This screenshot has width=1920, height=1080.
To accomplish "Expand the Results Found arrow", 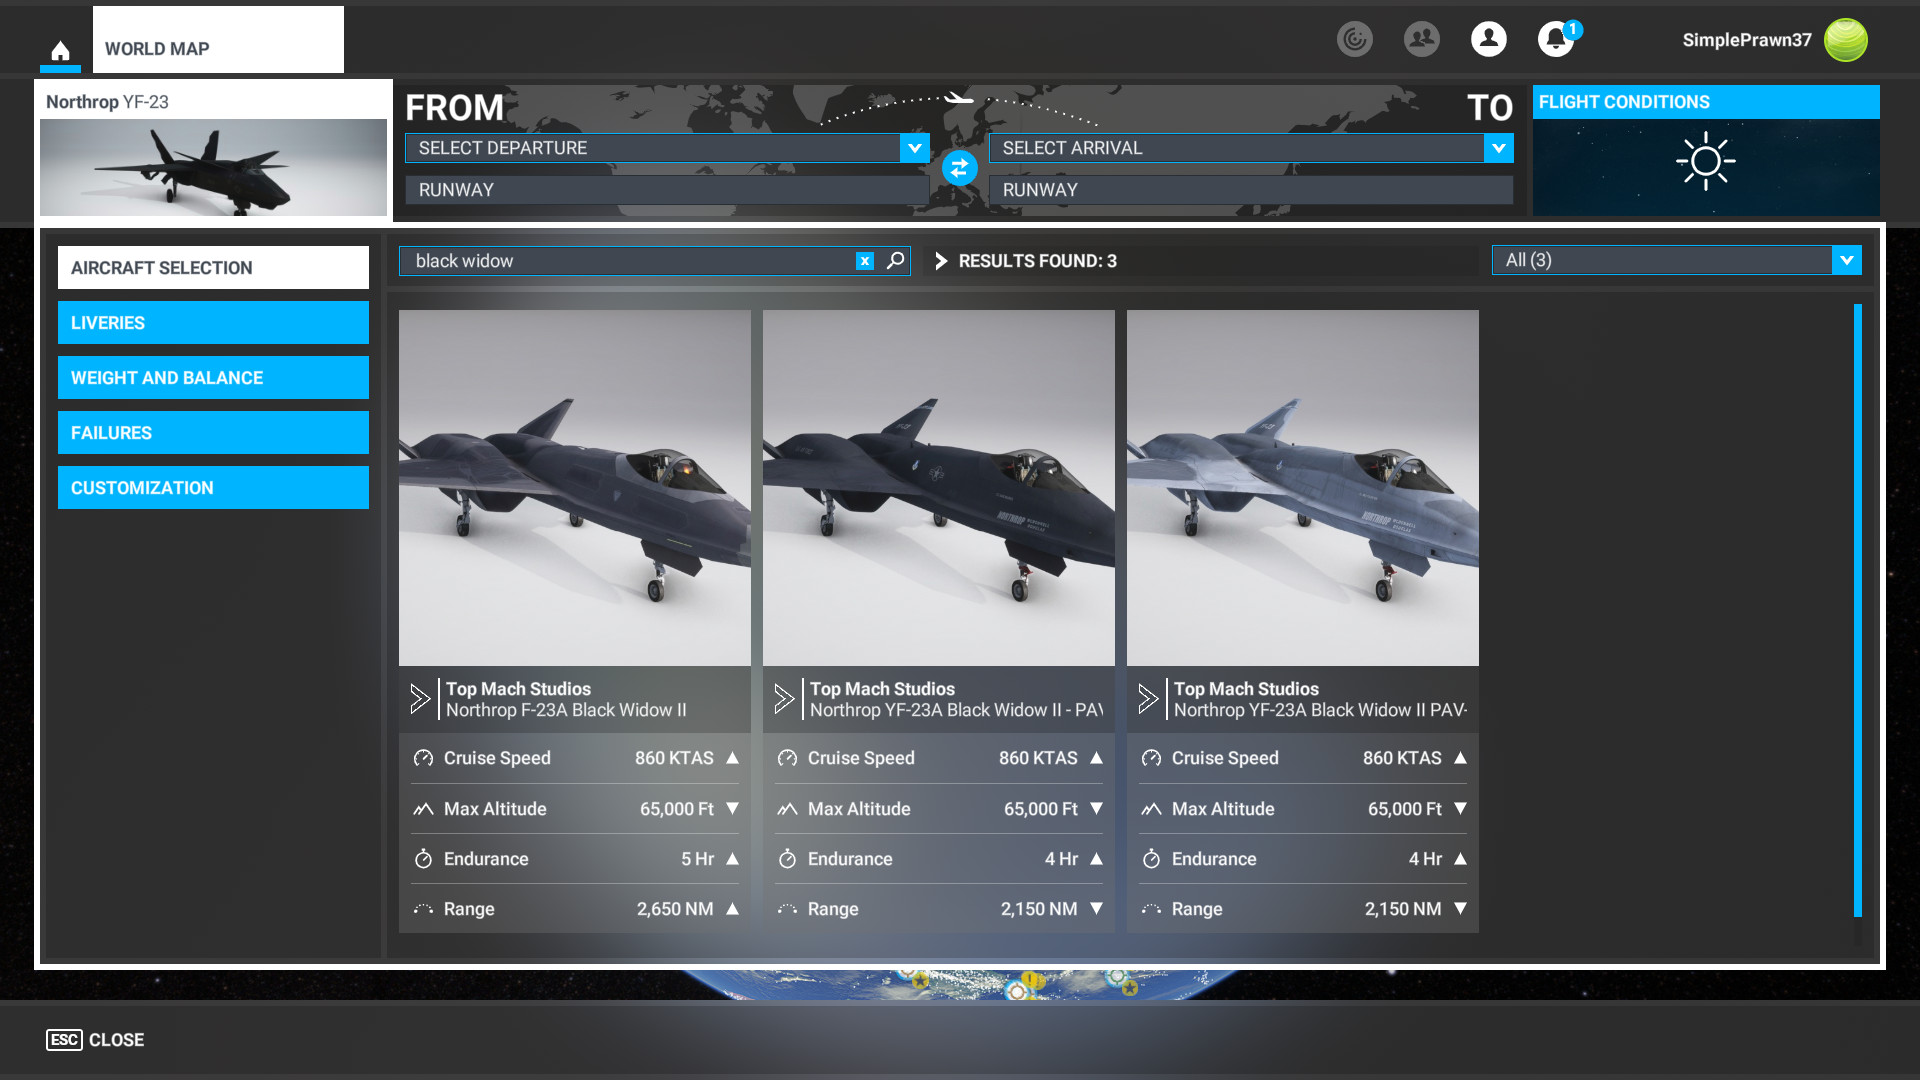I will click(940, 261).
